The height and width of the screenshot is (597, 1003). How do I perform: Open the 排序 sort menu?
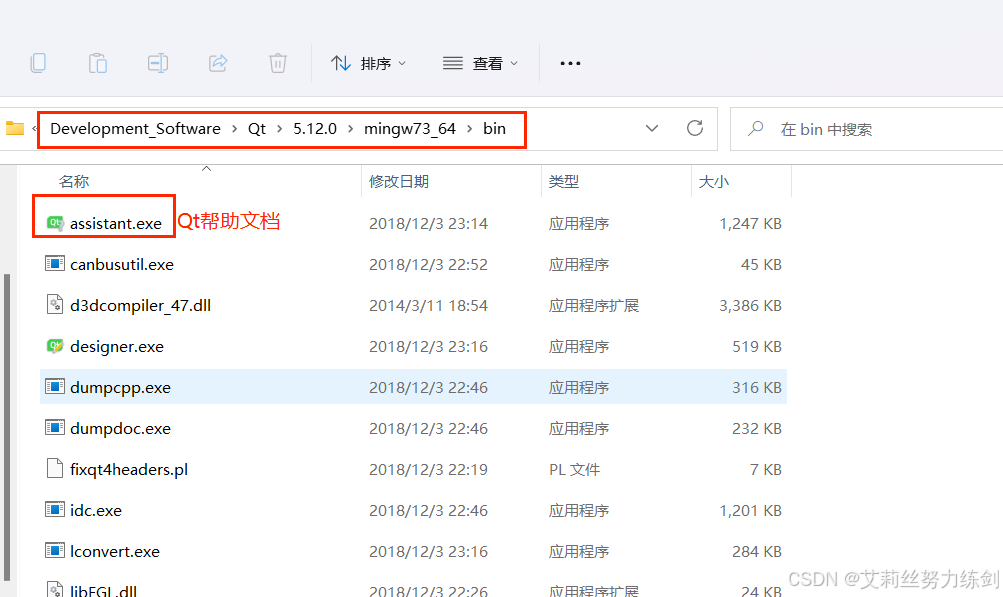pos(368,63)
